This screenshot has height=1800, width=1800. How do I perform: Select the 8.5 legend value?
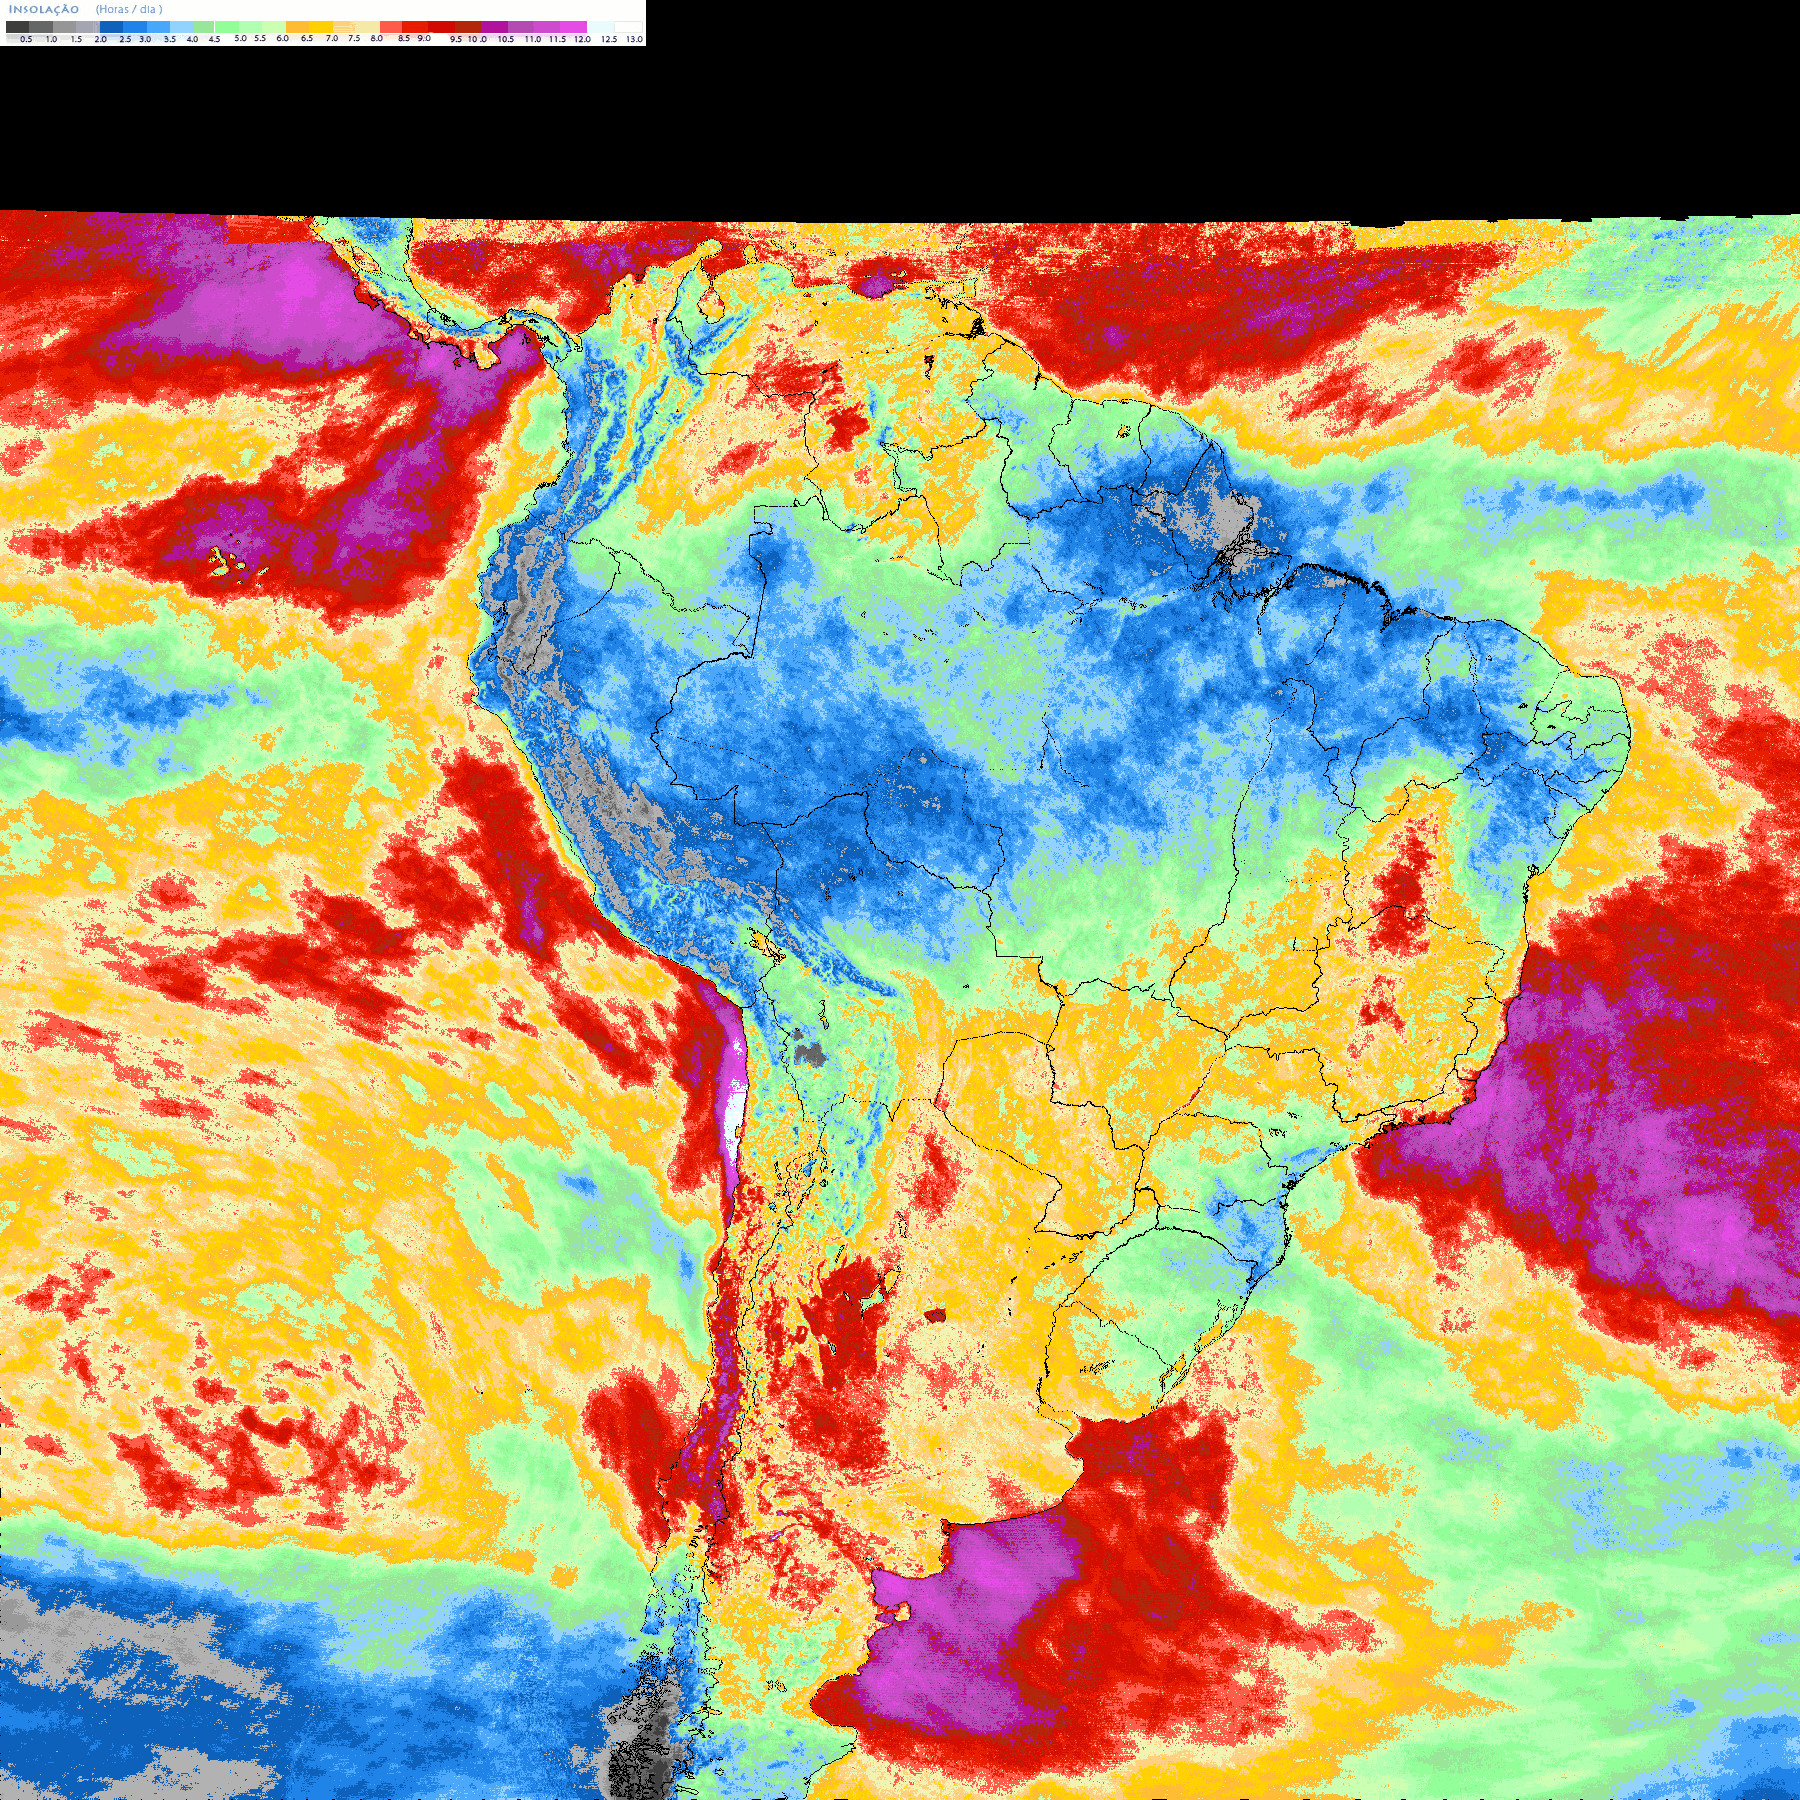(x=404, y=38)
